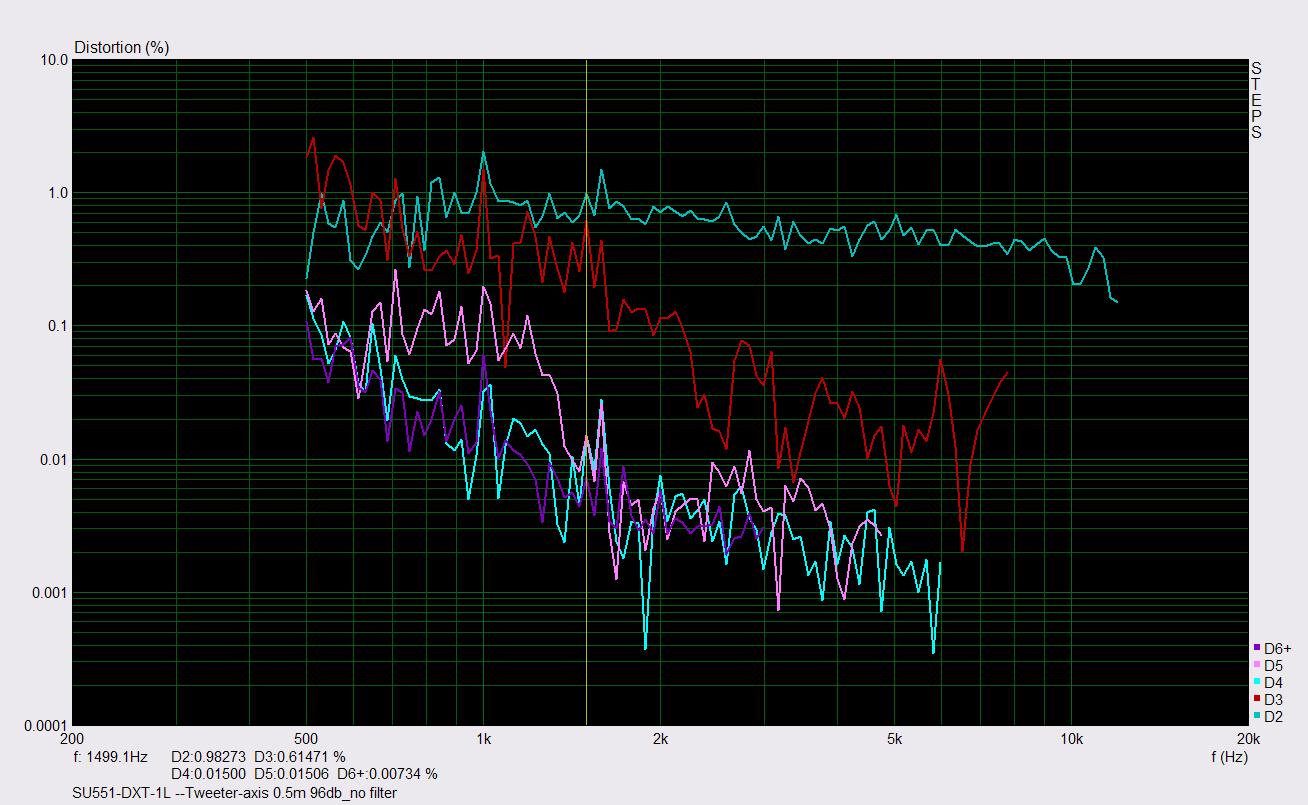This screenshot has height=805, width=1308.
Task: Select the D5 legend label
Action: click(1273, 665)
